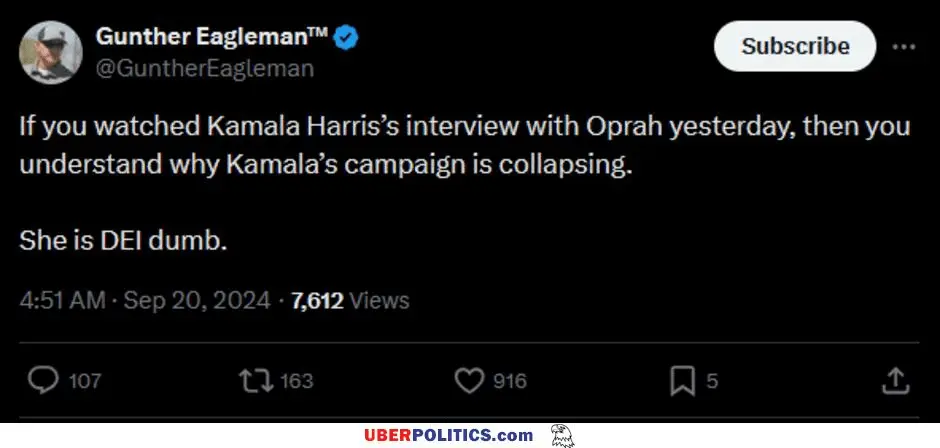Open the @GuntherEagleman handle link

(x=205, y=68)
